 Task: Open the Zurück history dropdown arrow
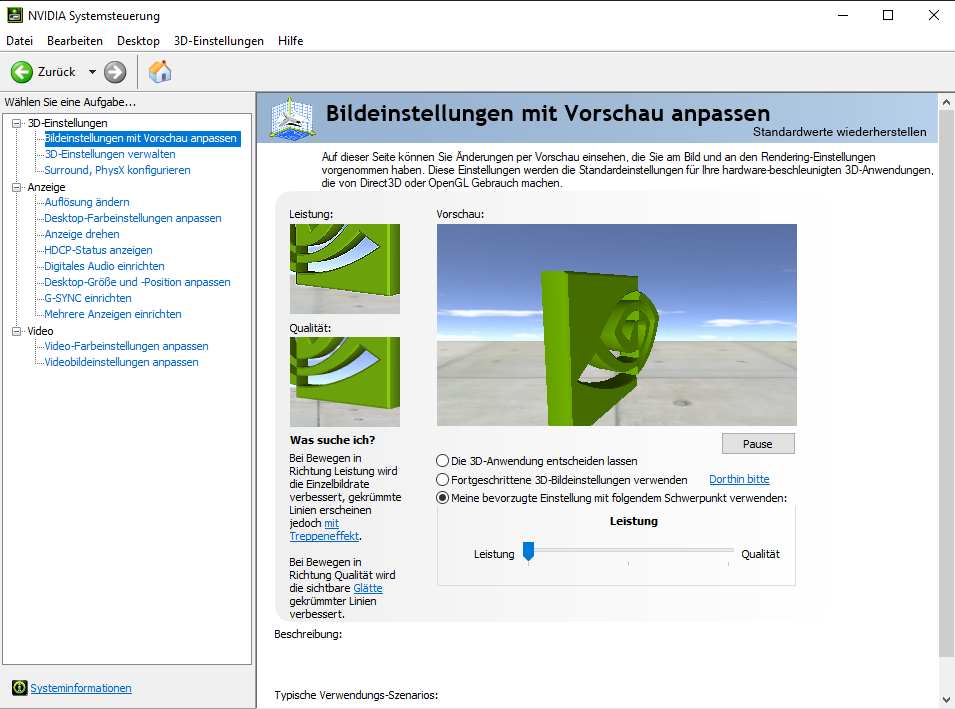coord(92,72)
